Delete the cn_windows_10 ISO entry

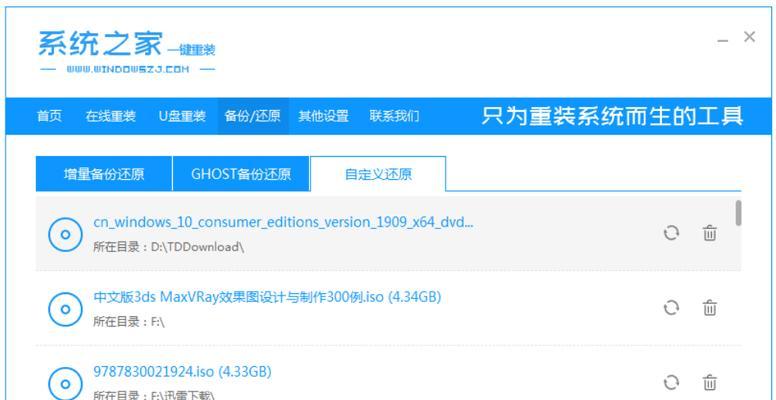[710, 233]
